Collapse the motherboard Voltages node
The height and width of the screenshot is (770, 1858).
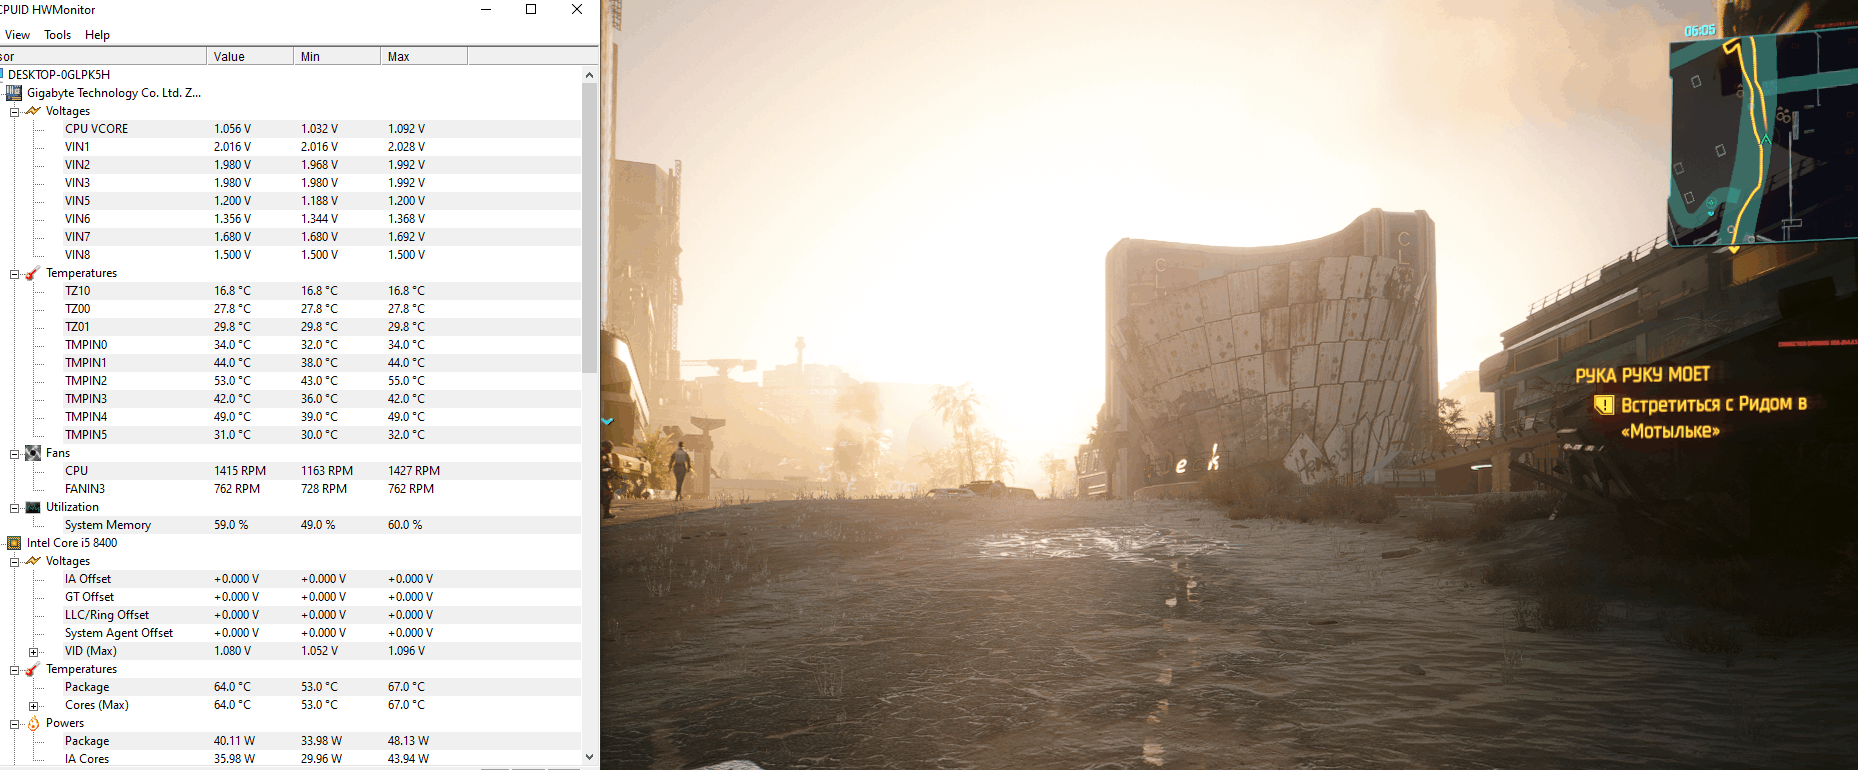15,112
